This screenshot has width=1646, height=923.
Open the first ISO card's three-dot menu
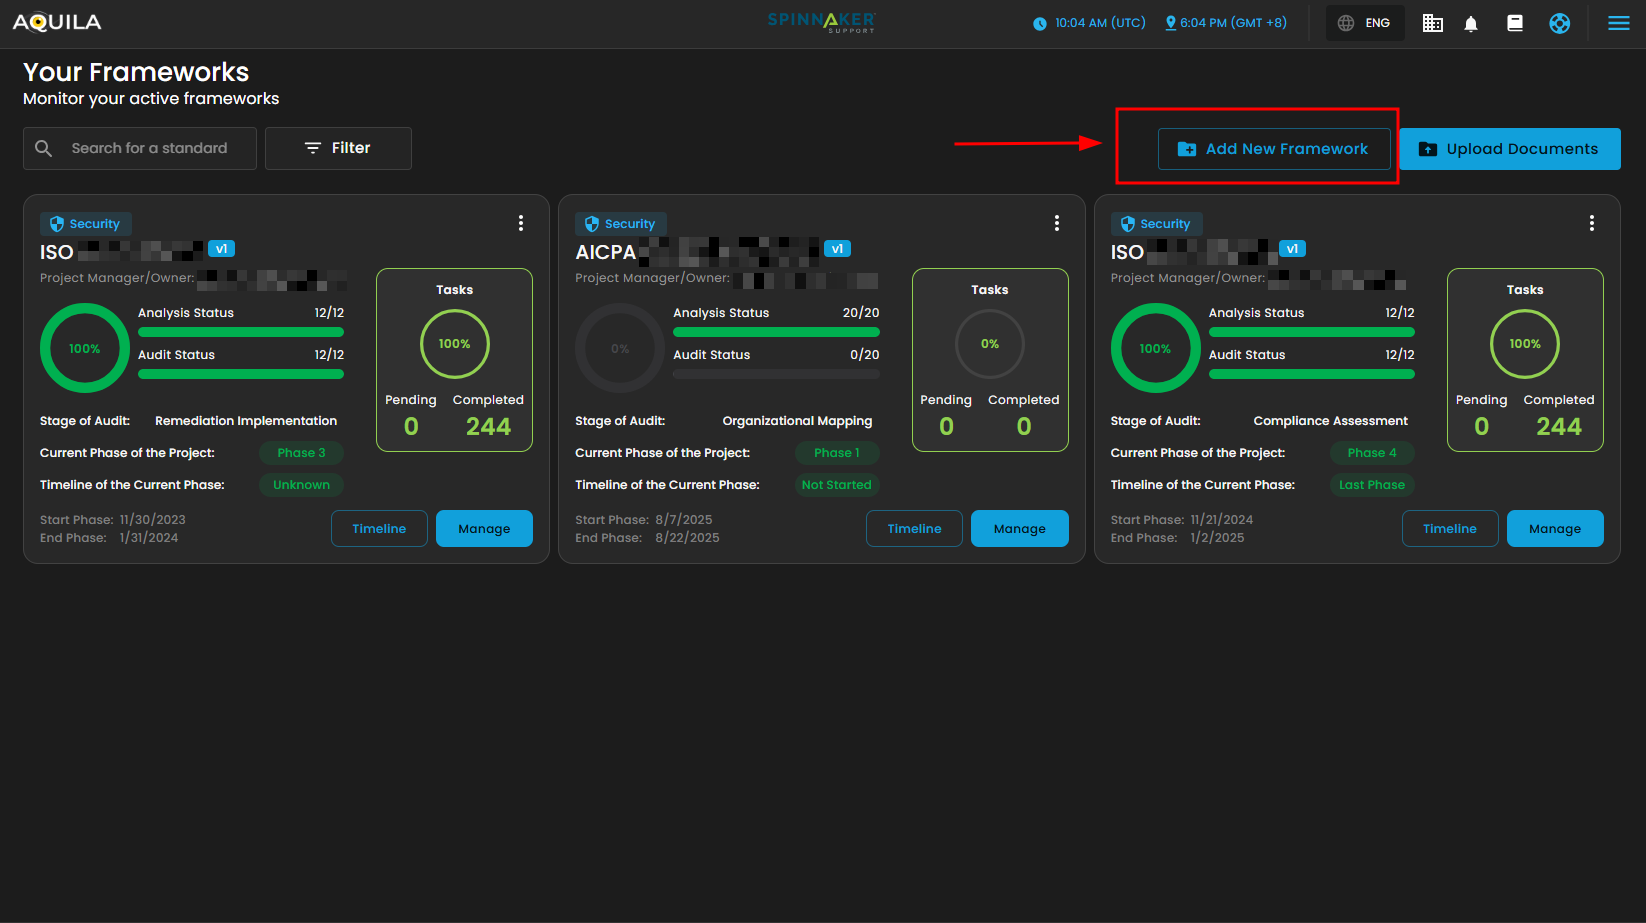(x=520, y=223)
